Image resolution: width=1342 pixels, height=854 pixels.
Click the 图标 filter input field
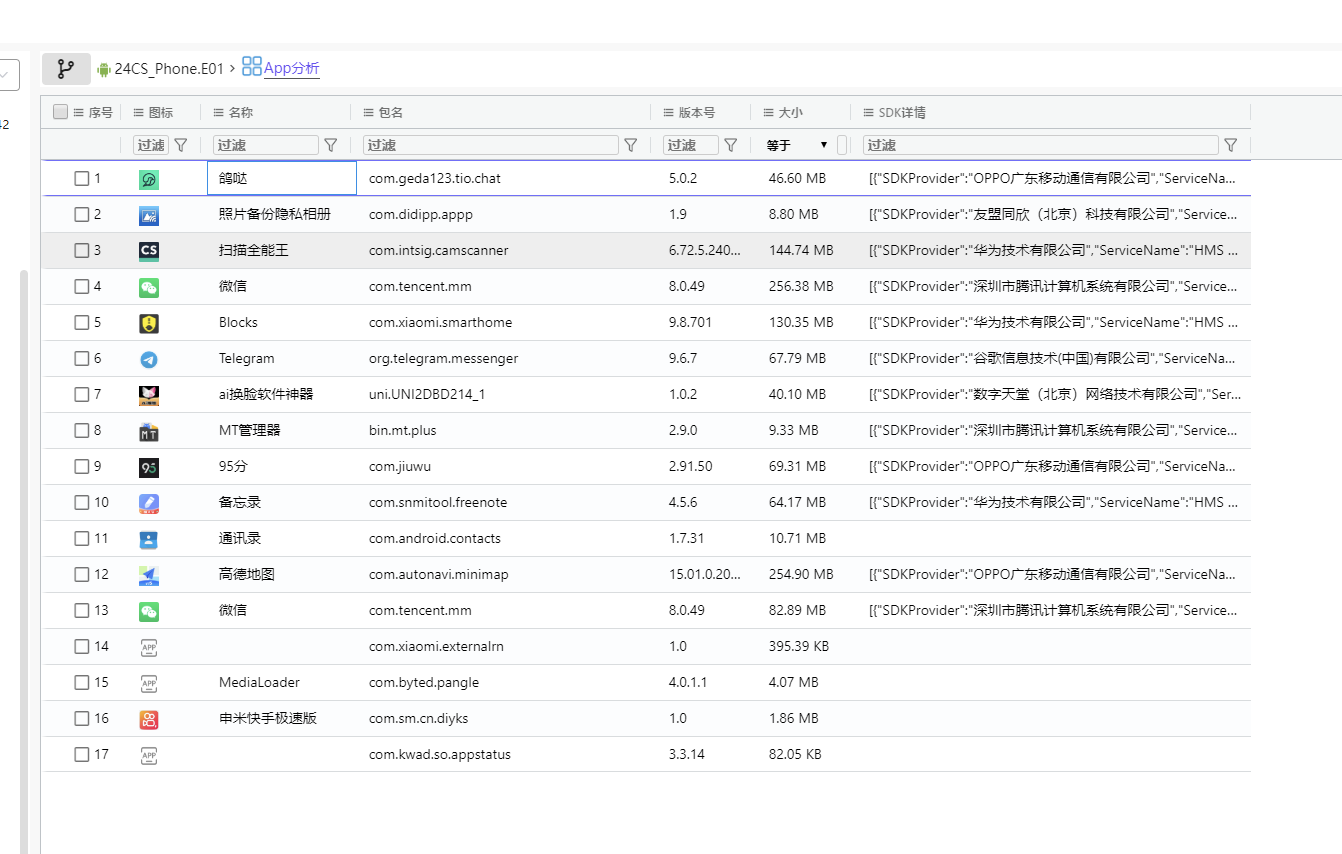(151, 145)
